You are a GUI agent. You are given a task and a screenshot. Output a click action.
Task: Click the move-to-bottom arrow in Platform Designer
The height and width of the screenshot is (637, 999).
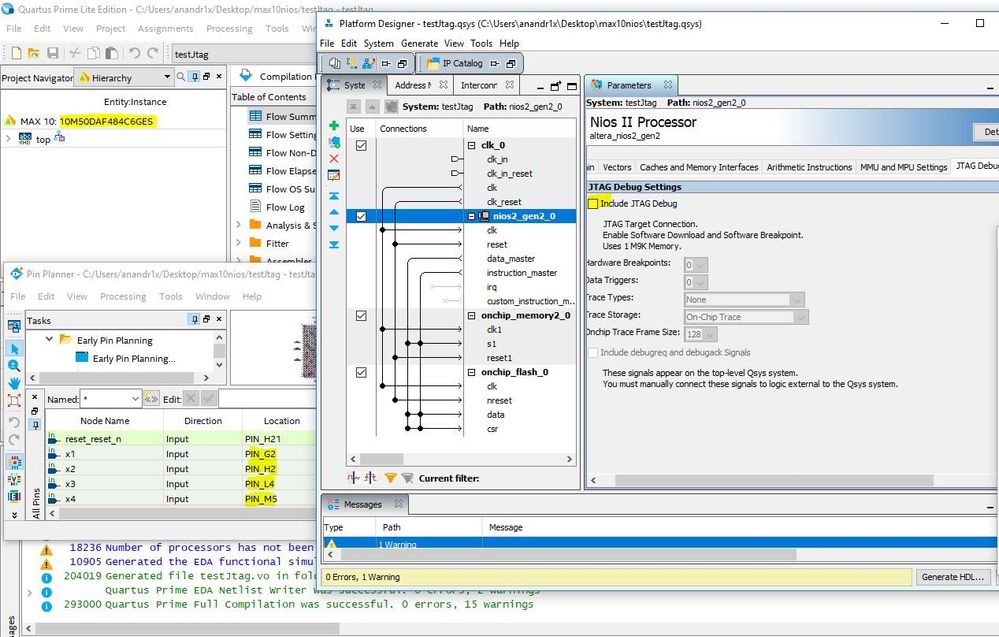point(334,244)
